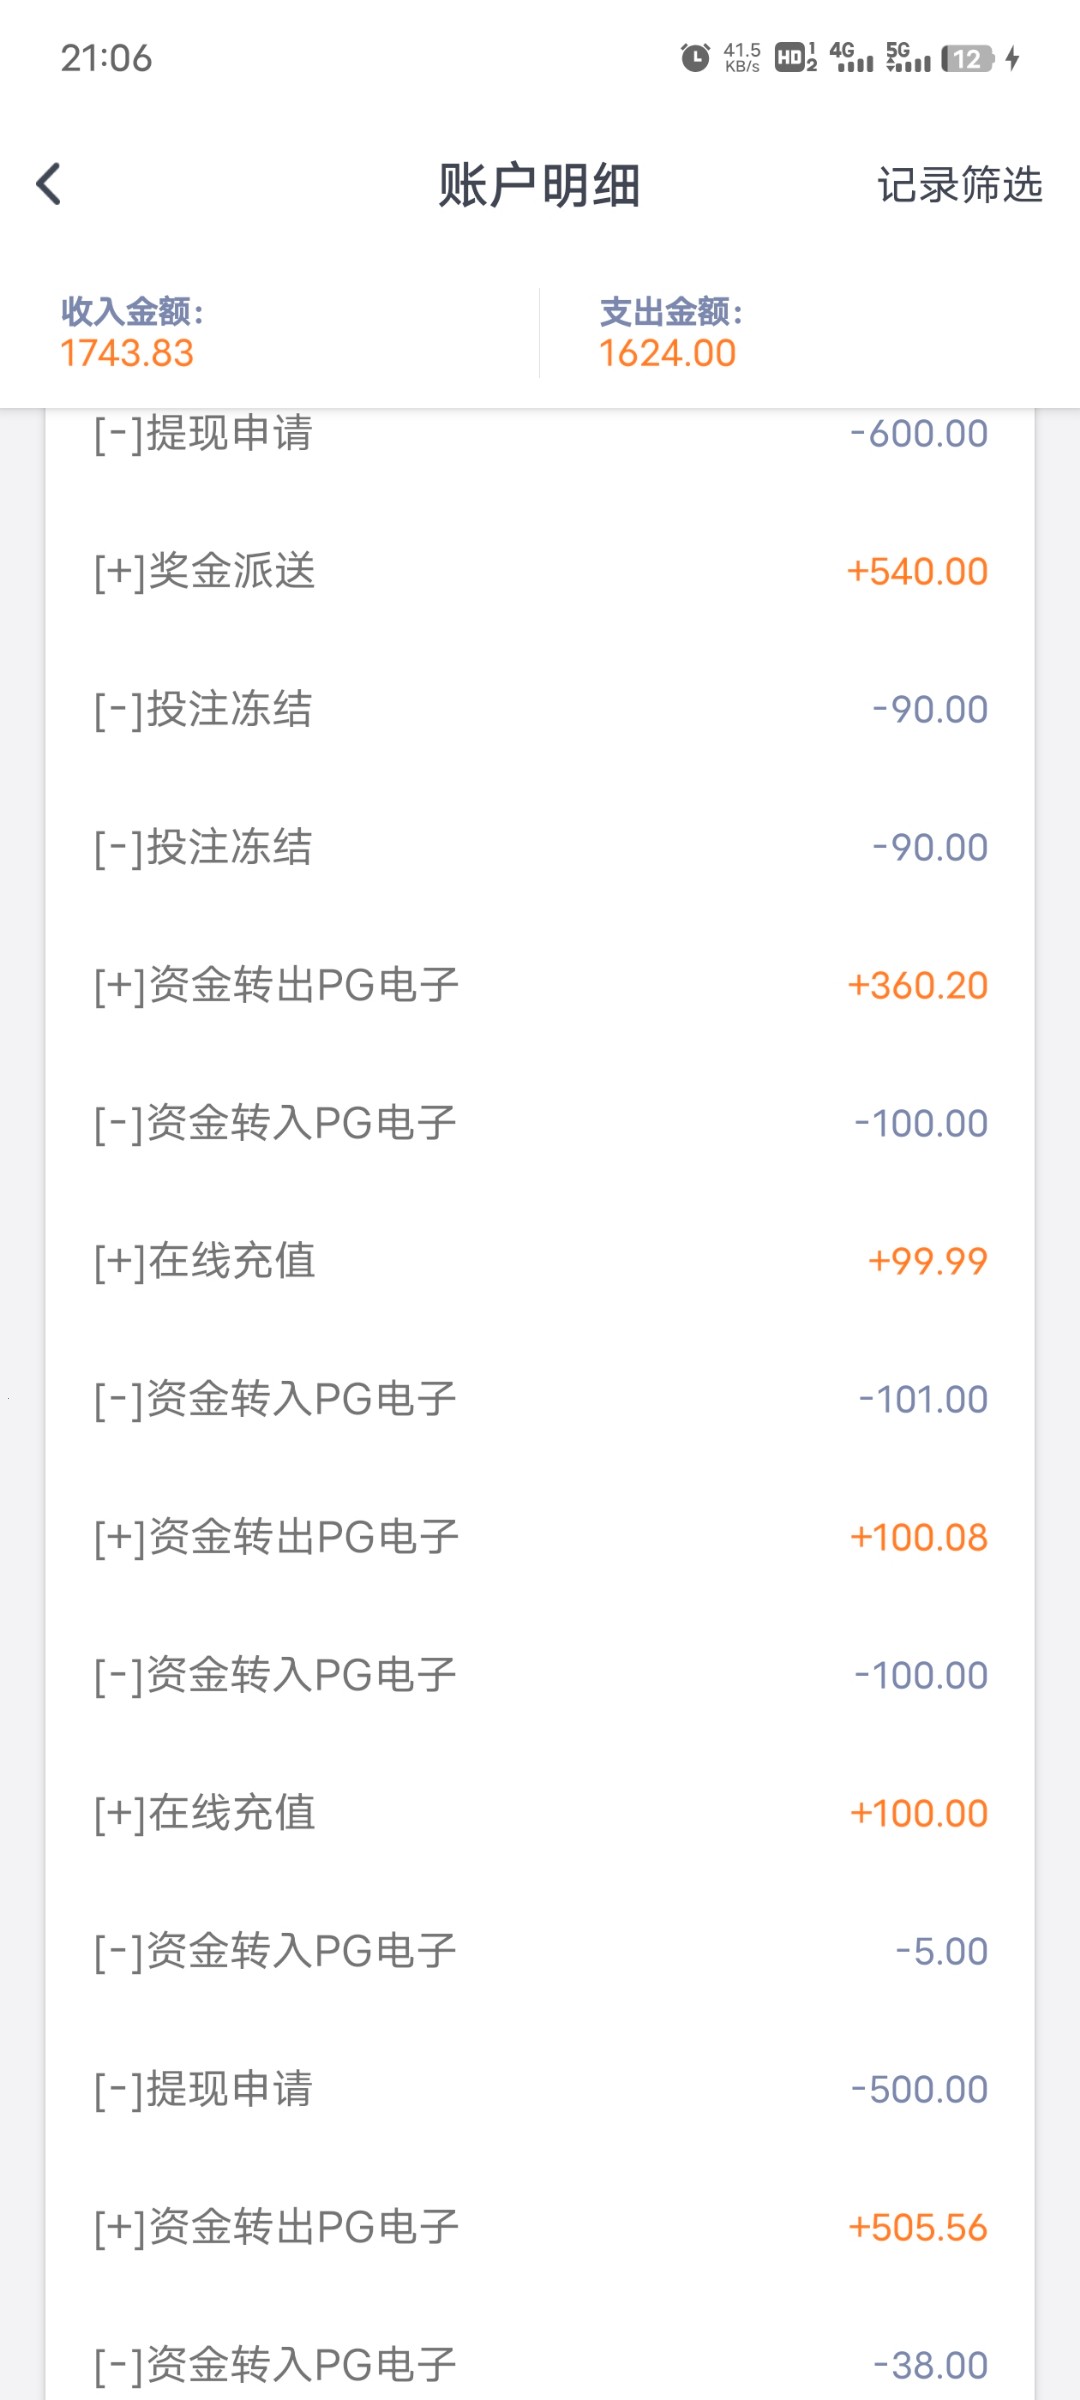Tap the 账户明细 page title
Image resolution: width=1080 pixels, height=2400 pixels.
(x=539, y=186)
